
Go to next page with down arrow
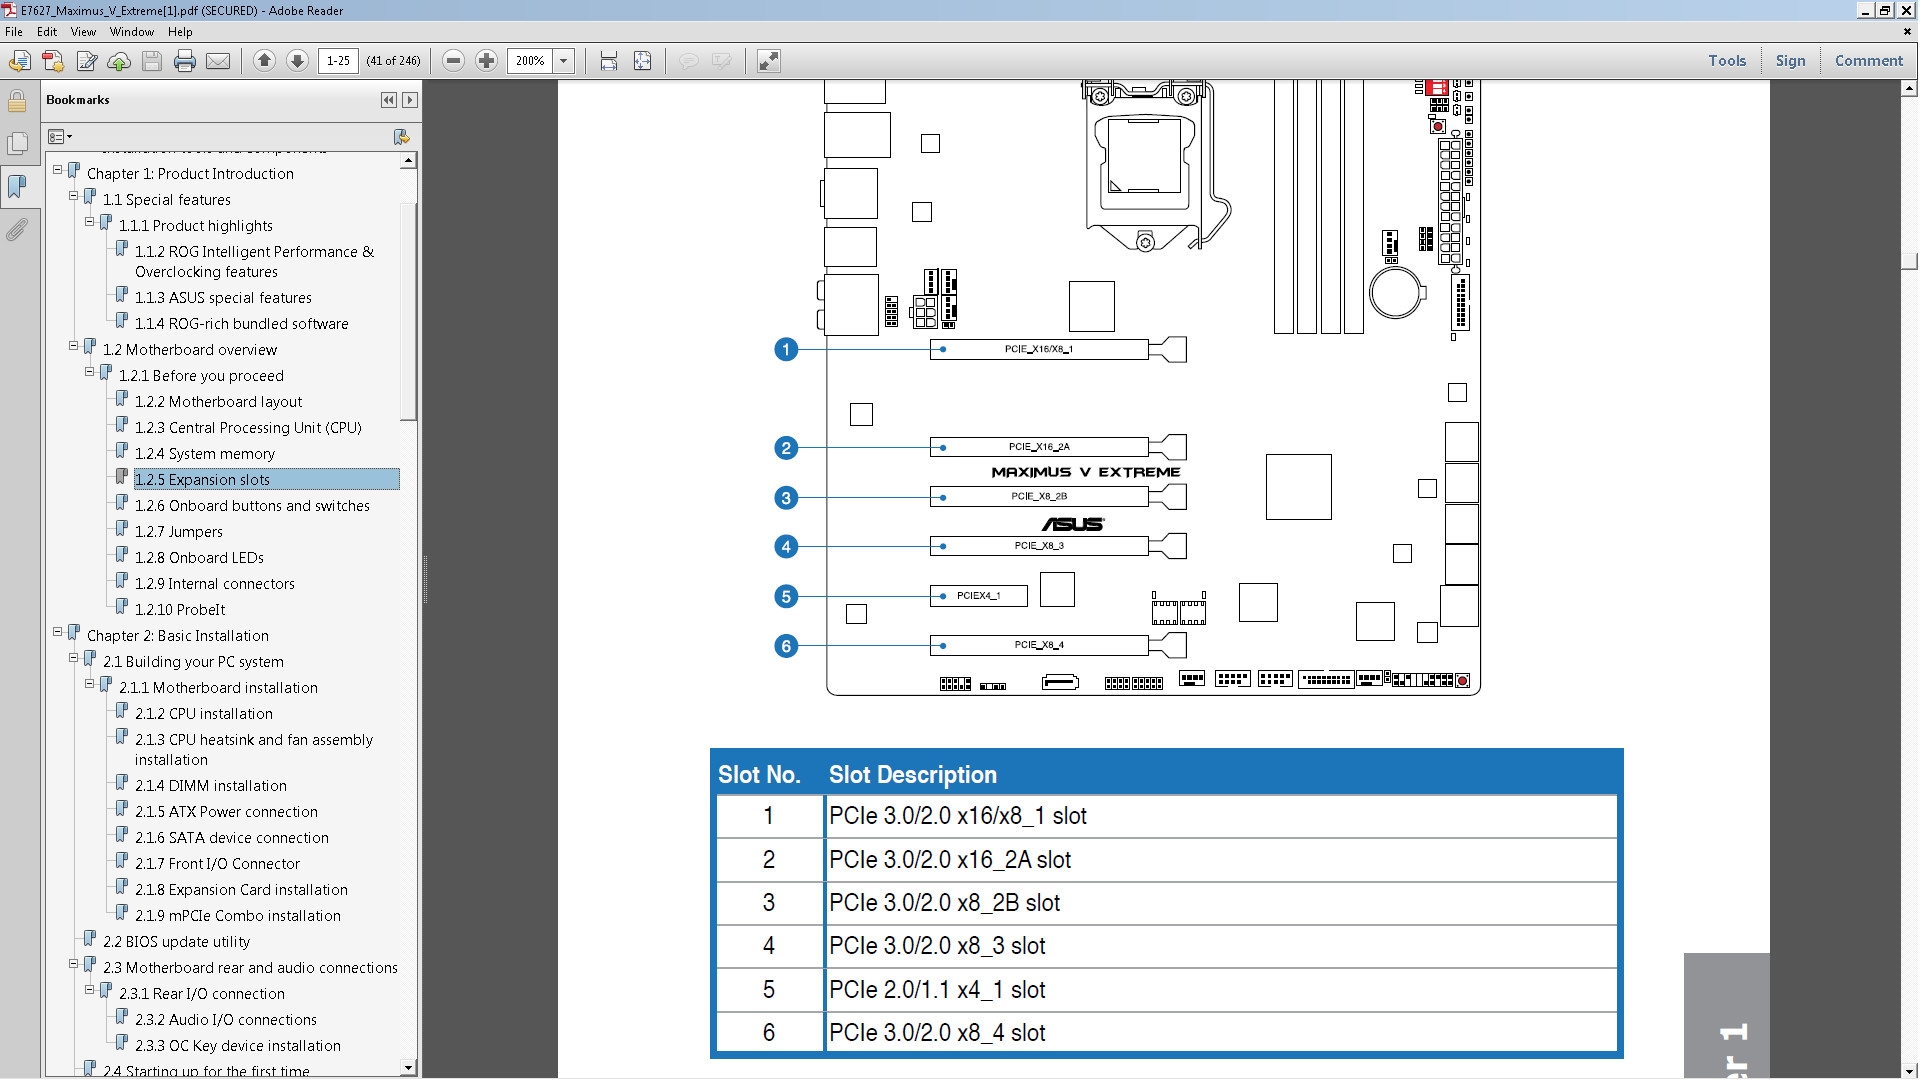[x=298, y=61]
